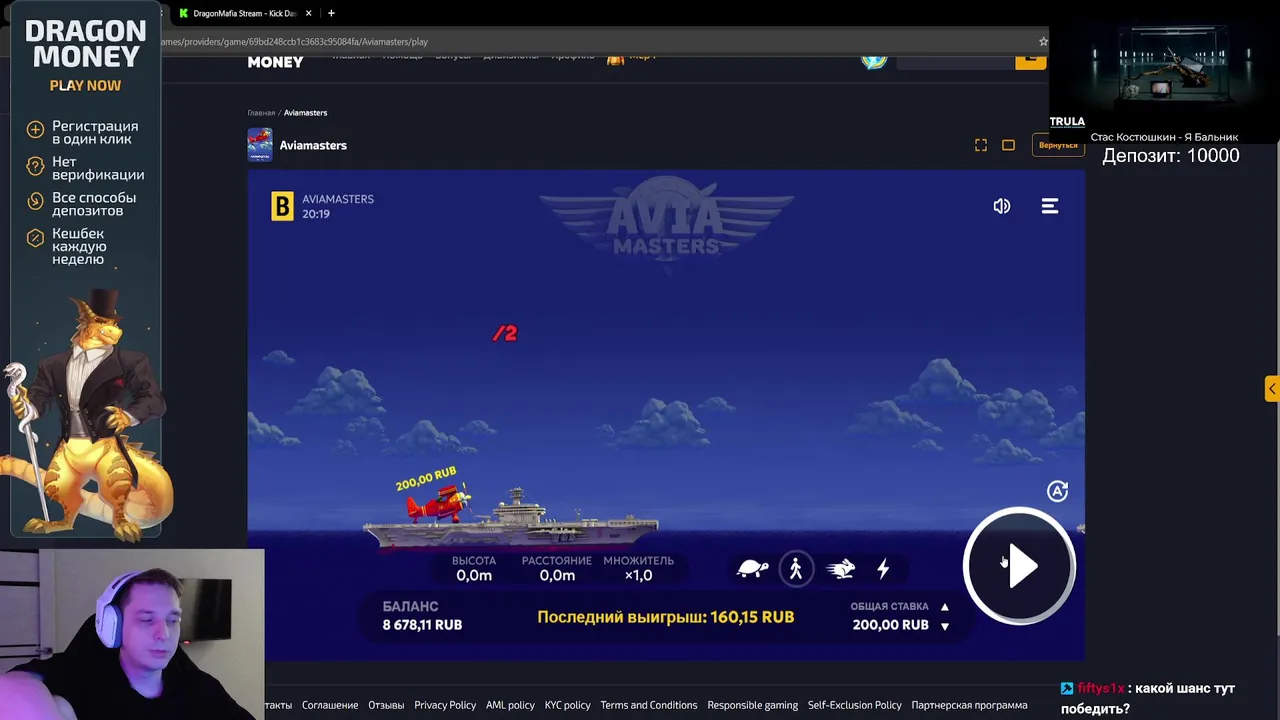
Task: Open the Terms and Conditions link
Action: click(649, 705)
